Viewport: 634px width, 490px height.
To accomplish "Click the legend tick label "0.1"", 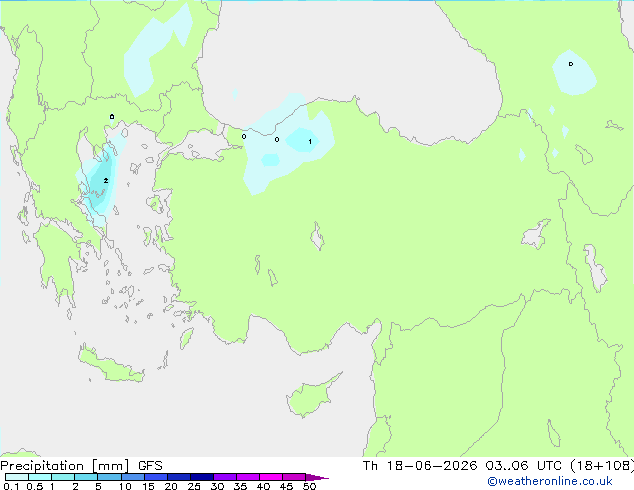I will (11, 486).
